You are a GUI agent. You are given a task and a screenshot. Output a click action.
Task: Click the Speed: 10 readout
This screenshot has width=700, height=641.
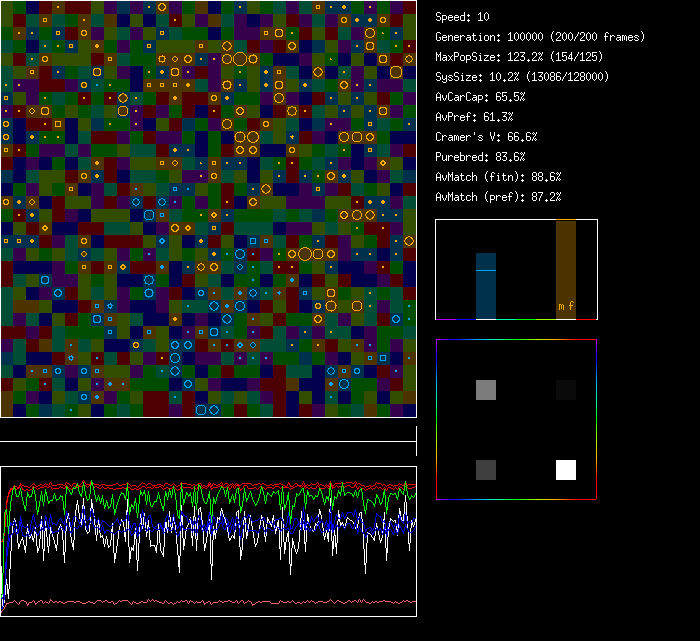(x=462, y=17)
